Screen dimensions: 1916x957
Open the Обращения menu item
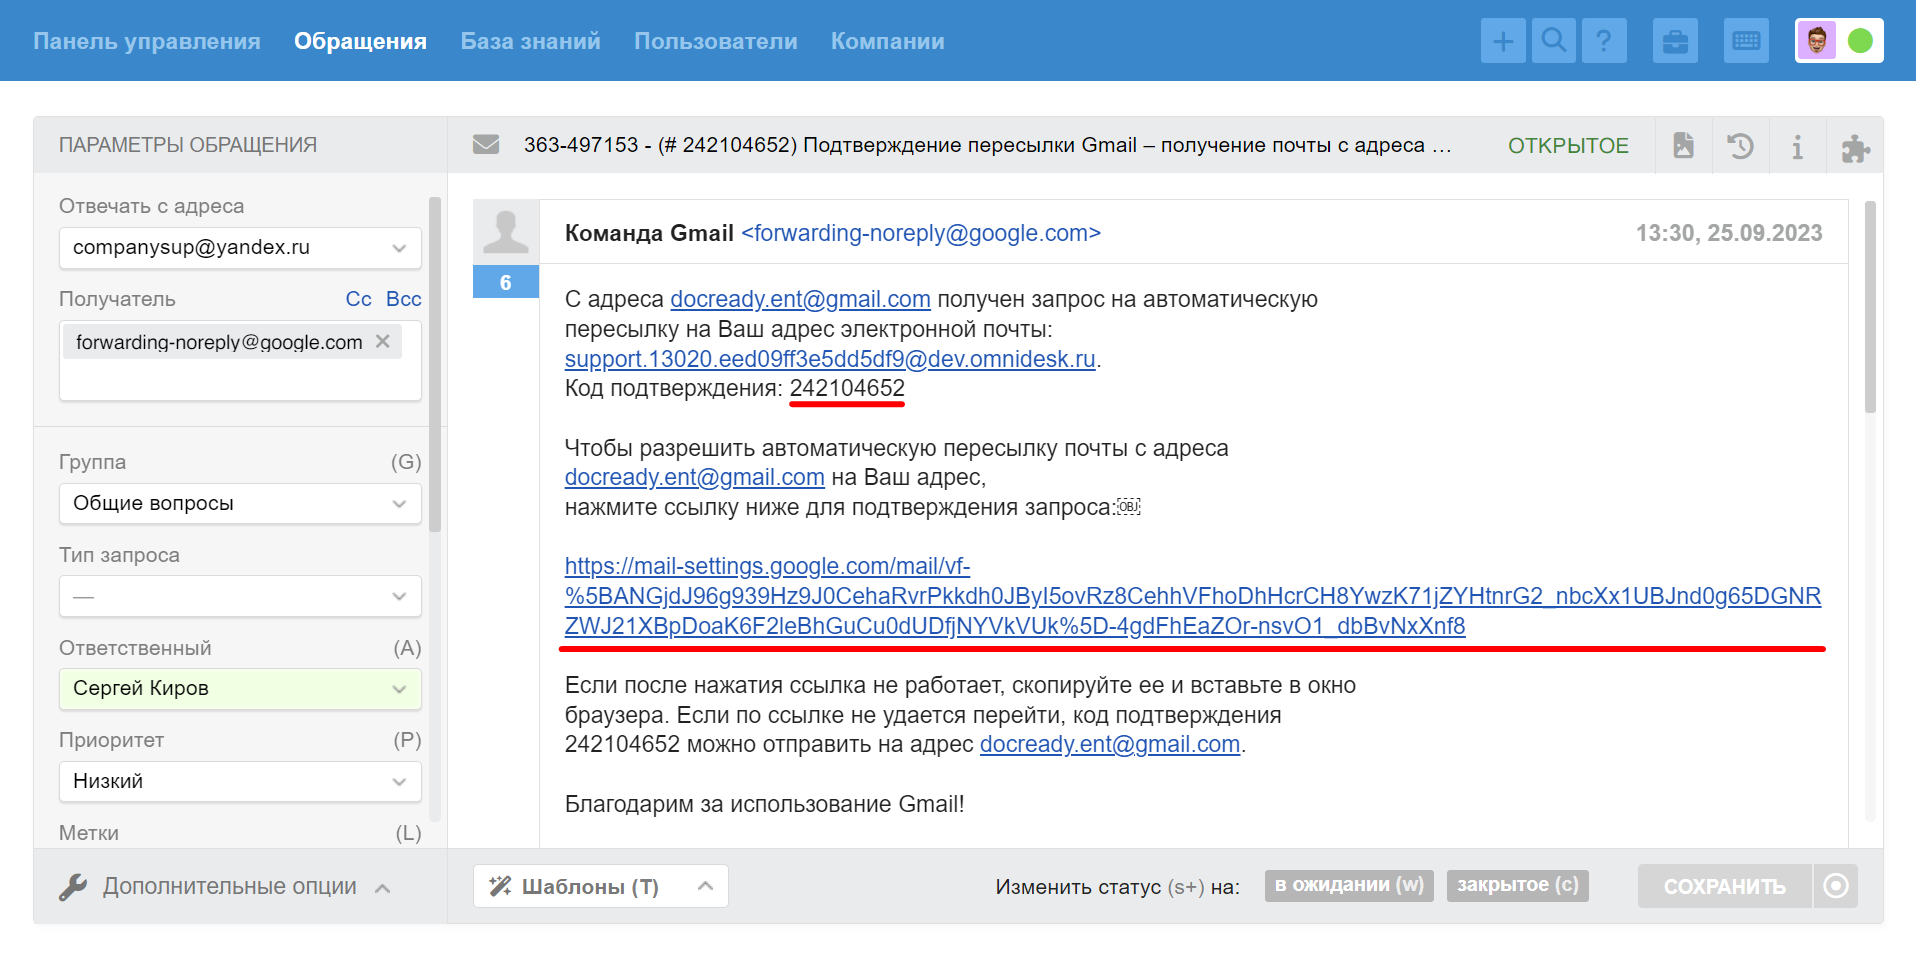pyautogui.click(x=360, y=41)
